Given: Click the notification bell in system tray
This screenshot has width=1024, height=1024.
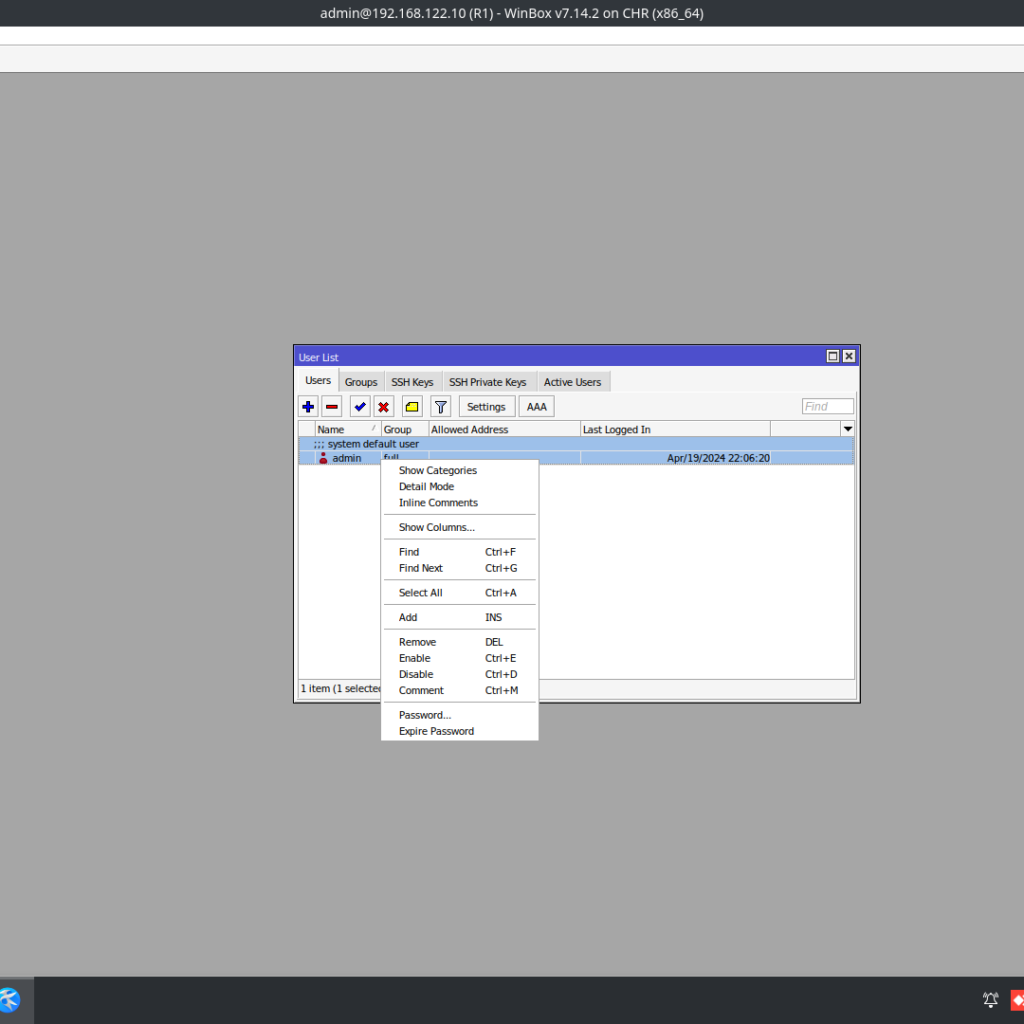Looking at the screenshot, I should pyautogui.click(x=991, y=1000).
